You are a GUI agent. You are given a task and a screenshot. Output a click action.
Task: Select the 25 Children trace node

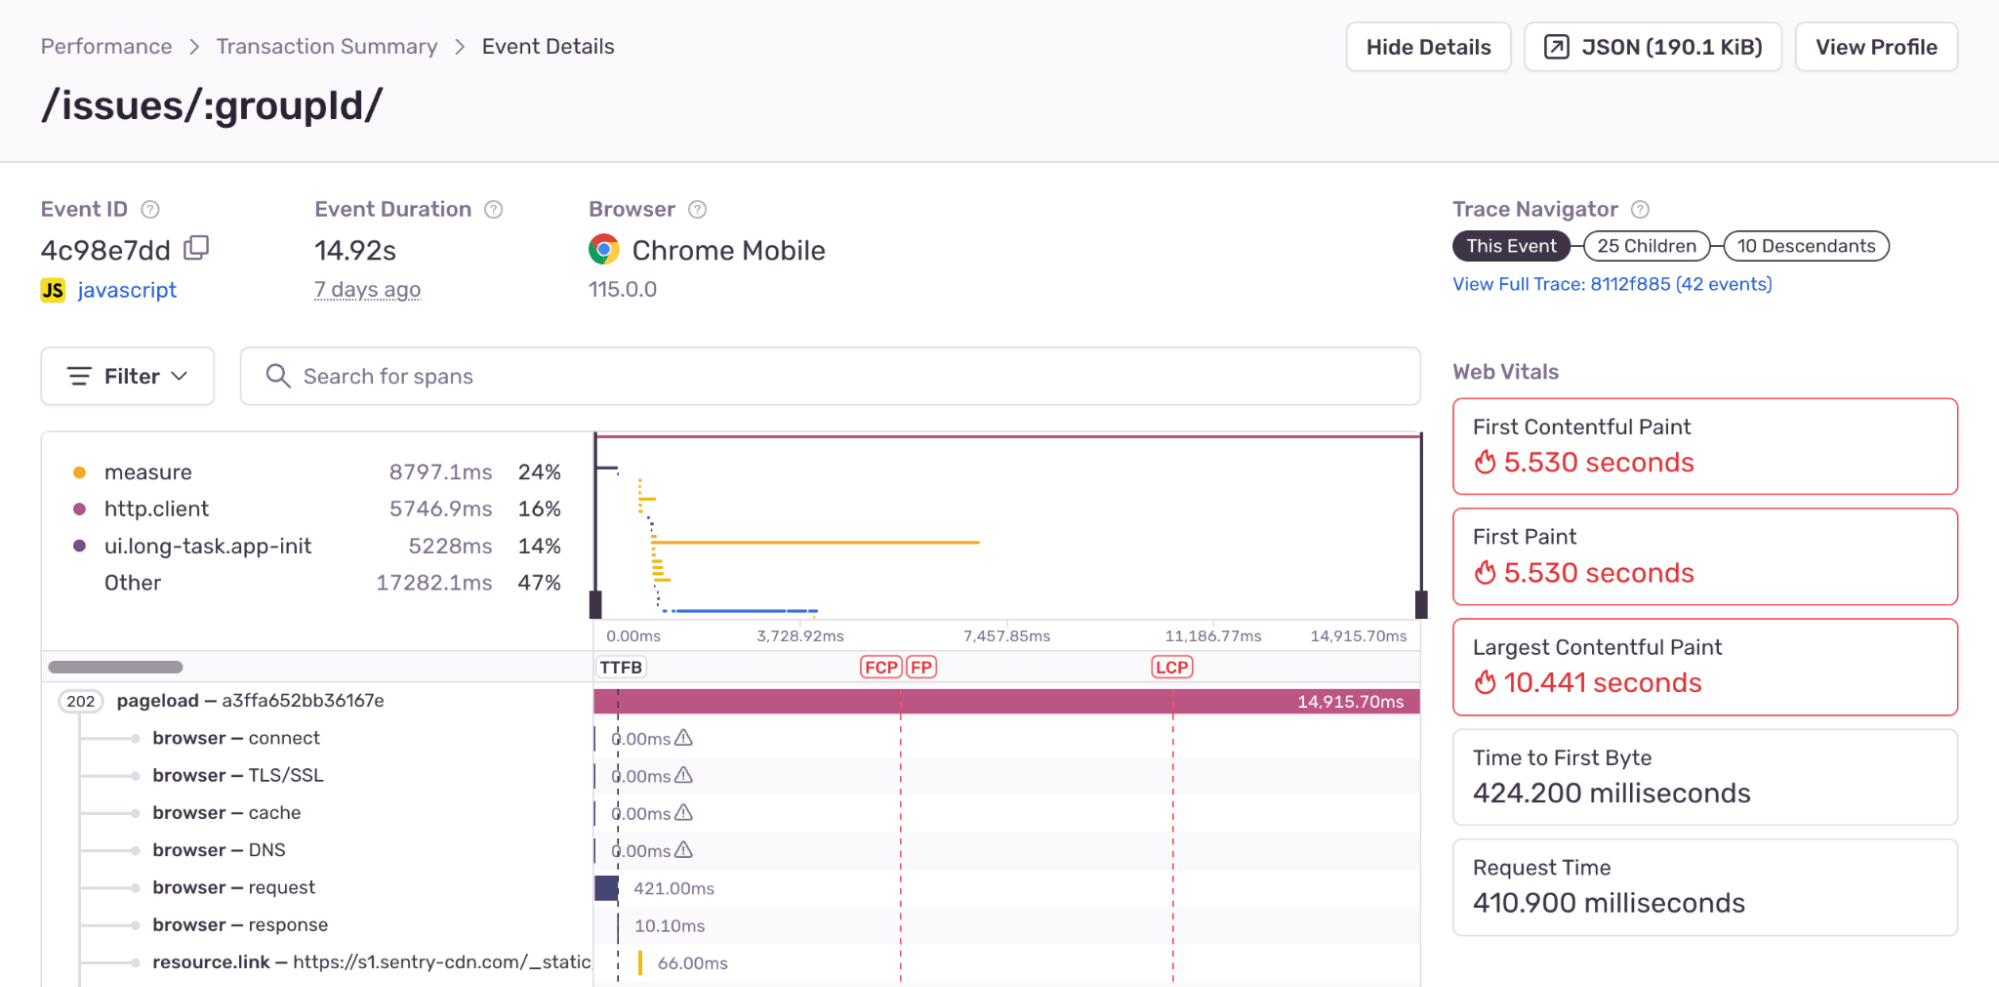tap(1646, 246)
